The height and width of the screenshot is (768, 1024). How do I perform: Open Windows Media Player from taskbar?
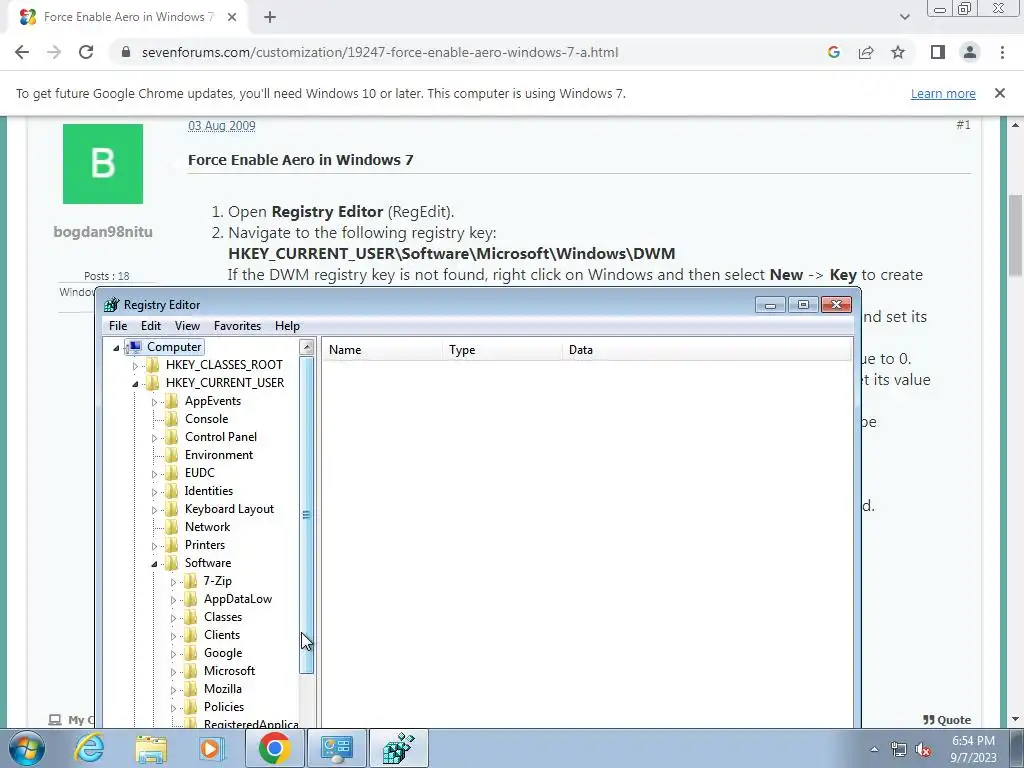(212, 748)
